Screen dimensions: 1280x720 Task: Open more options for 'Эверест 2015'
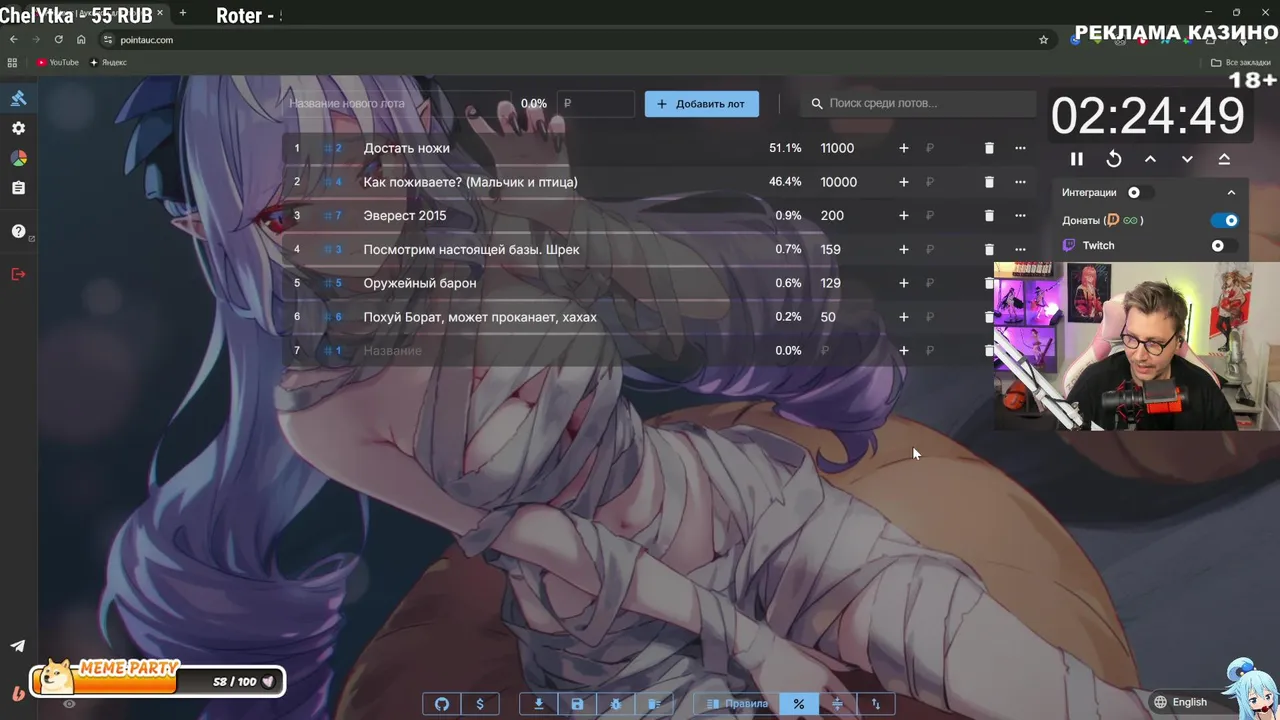pos(1020,215)
